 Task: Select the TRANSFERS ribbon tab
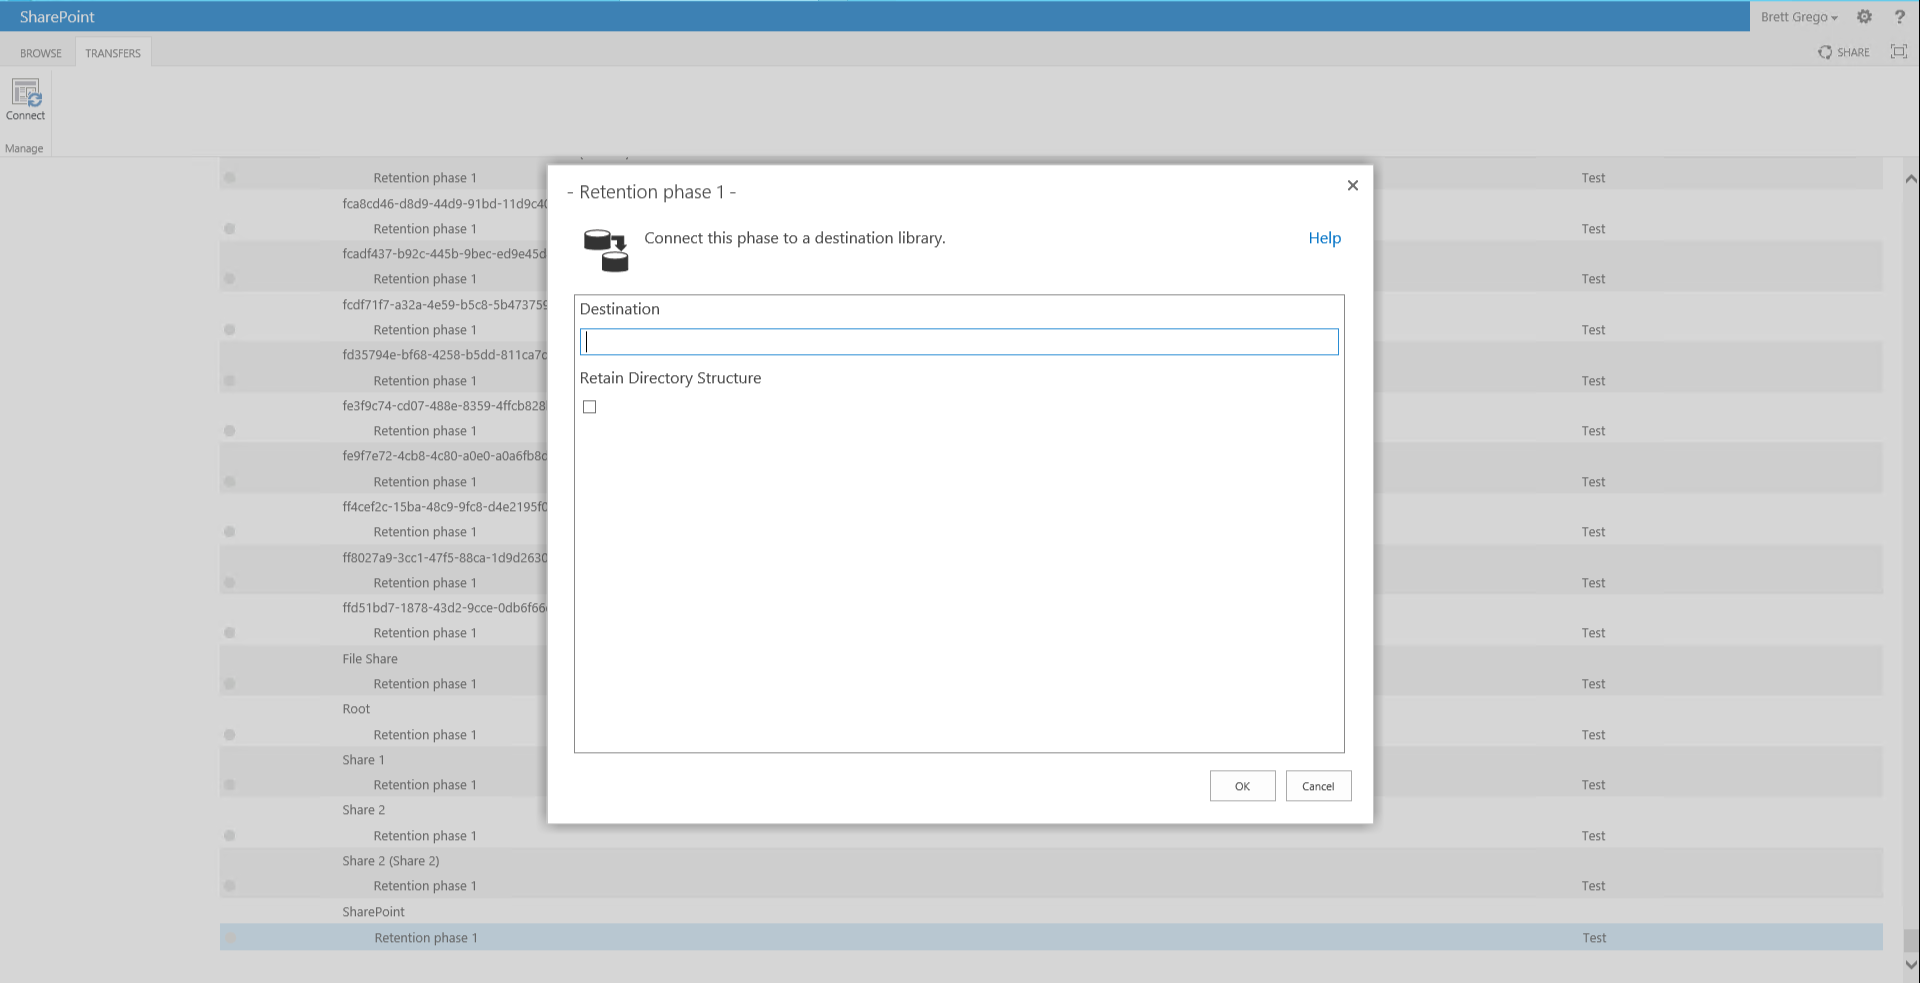113,53
